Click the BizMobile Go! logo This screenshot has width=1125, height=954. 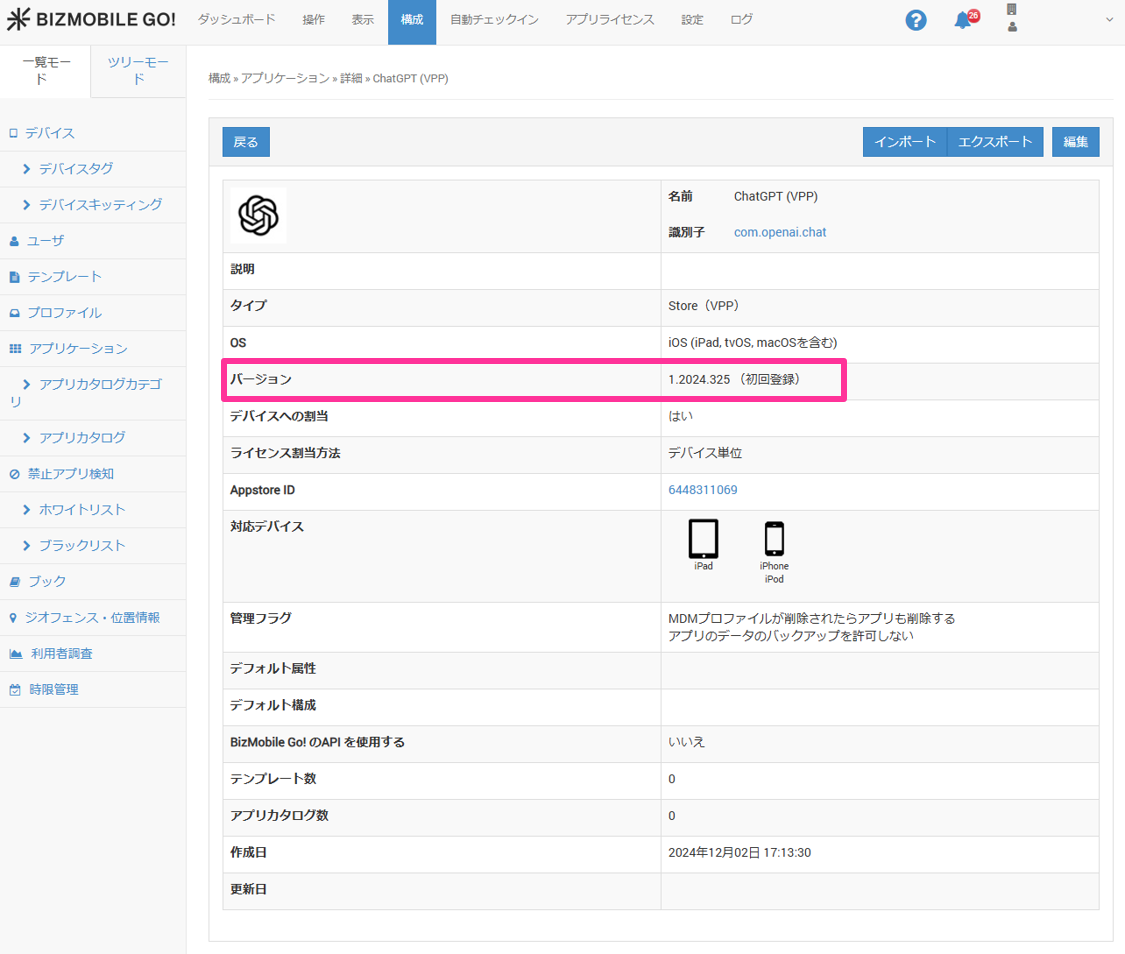pyautogui.click(x=91, y=20)
